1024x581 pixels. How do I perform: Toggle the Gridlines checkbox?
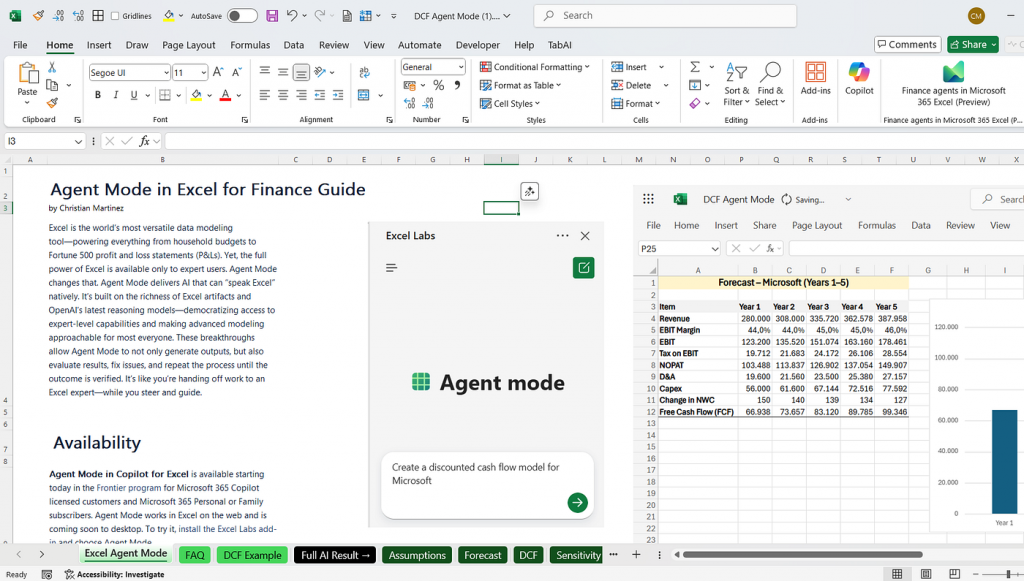tap(115, 16)
